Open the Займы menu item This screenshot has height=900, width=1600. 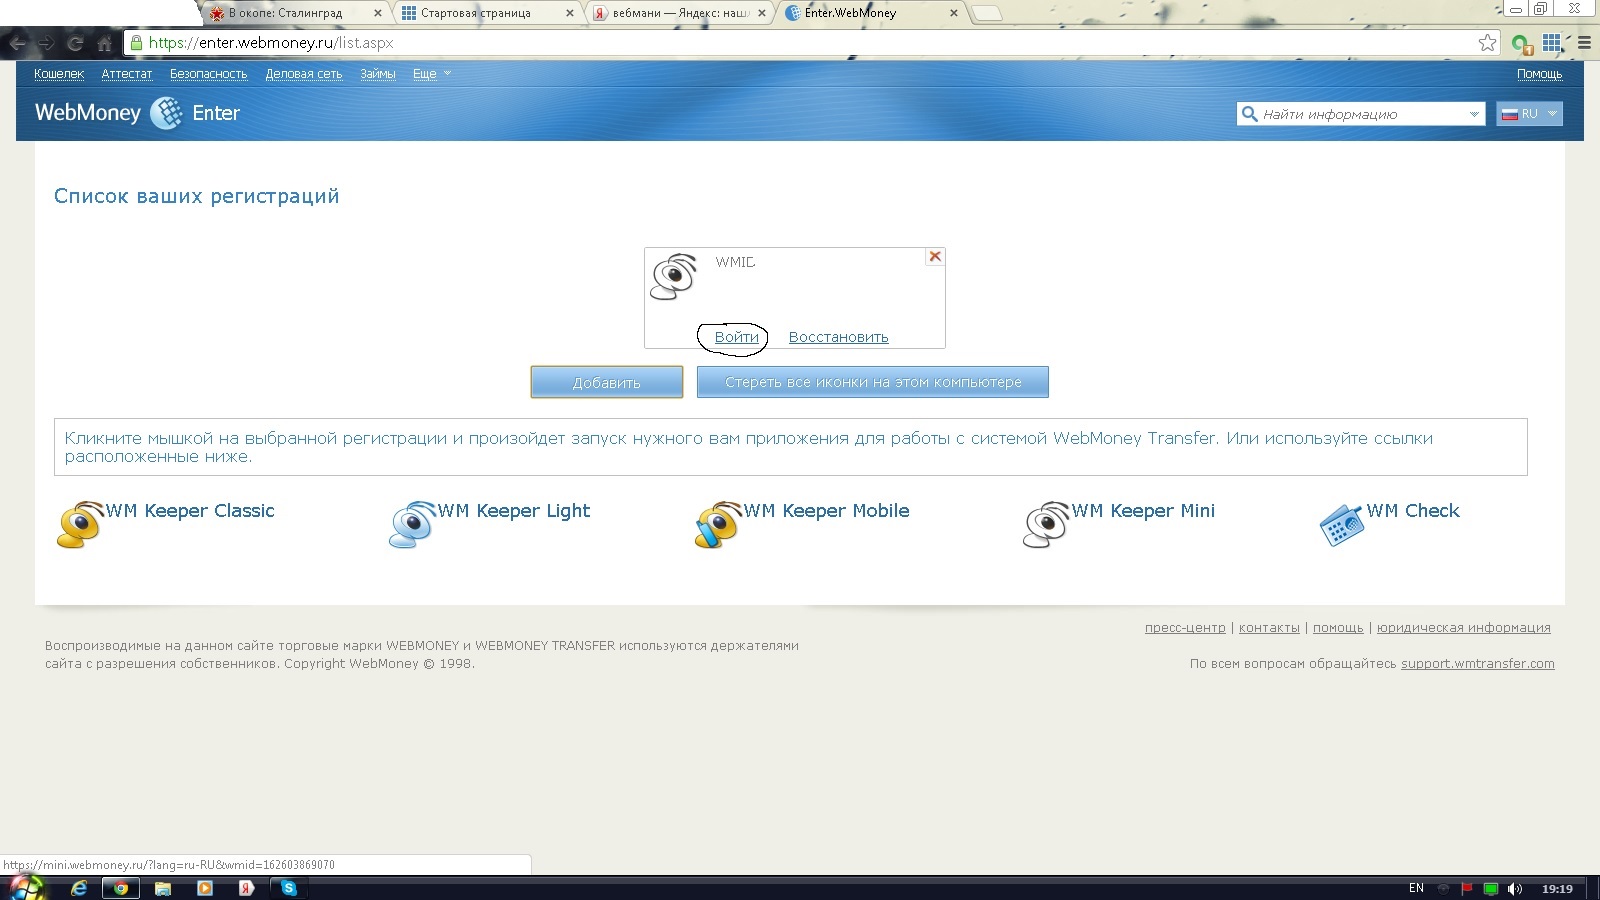pos(378,74)
